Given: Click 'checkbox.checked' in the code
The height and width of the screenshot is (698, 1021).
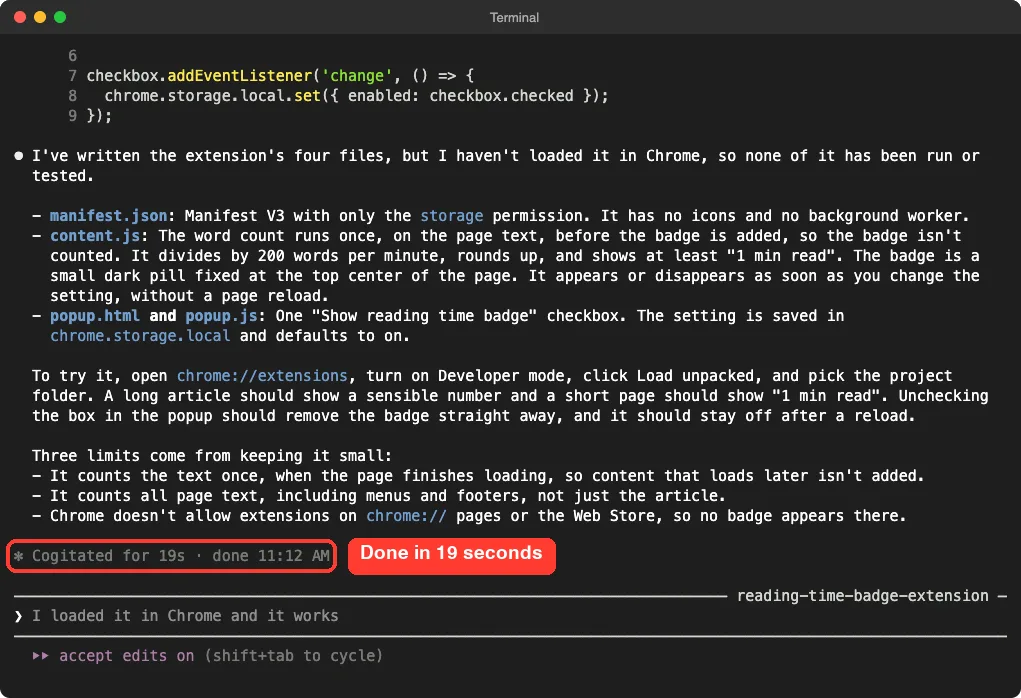Looking at the screenshot, I should 501,96.
